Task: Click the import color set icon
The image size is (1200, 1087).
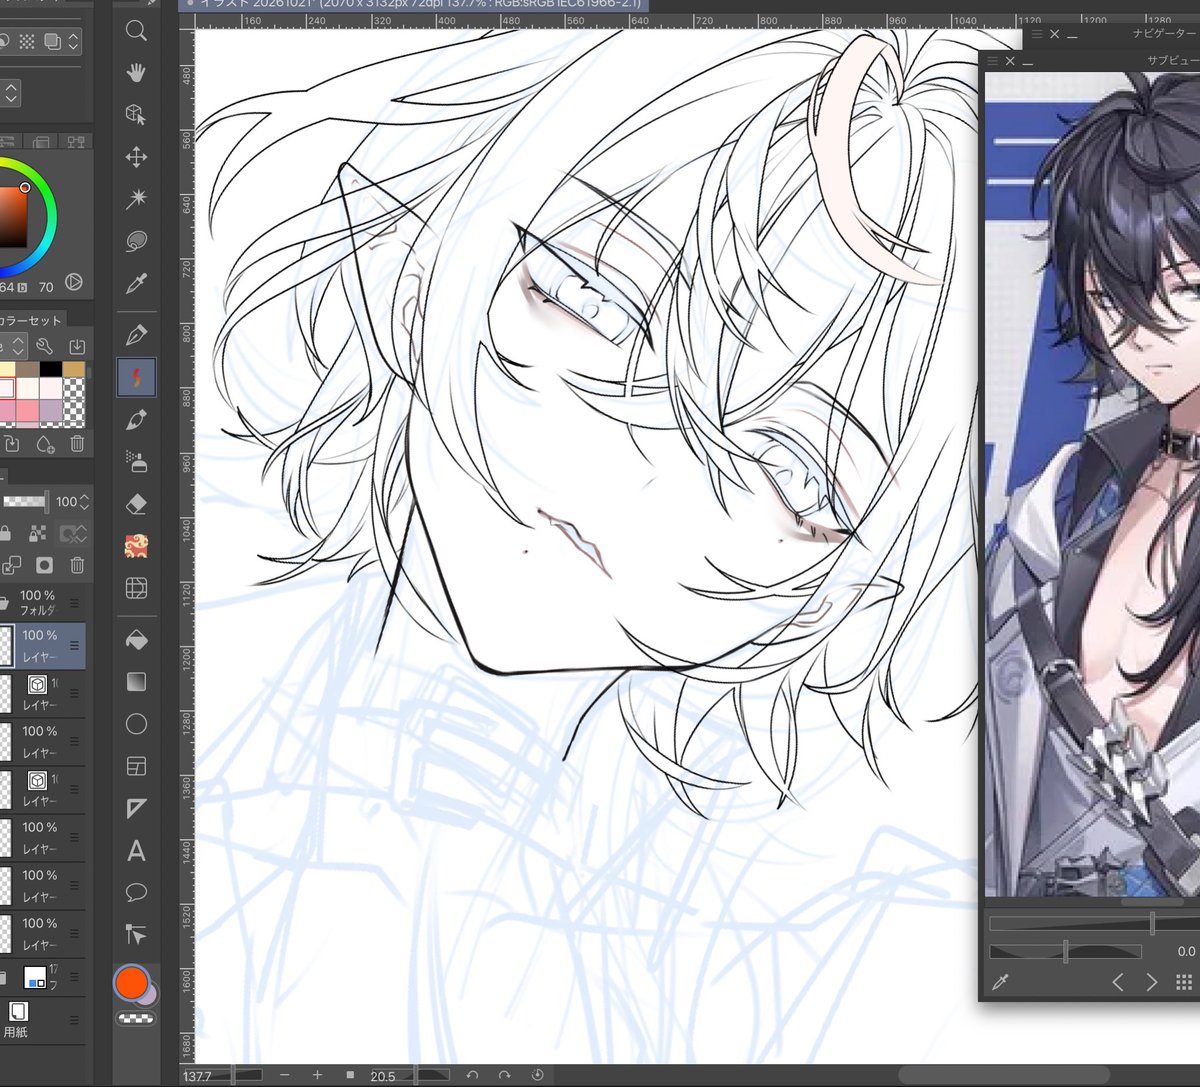Action: 77,346
